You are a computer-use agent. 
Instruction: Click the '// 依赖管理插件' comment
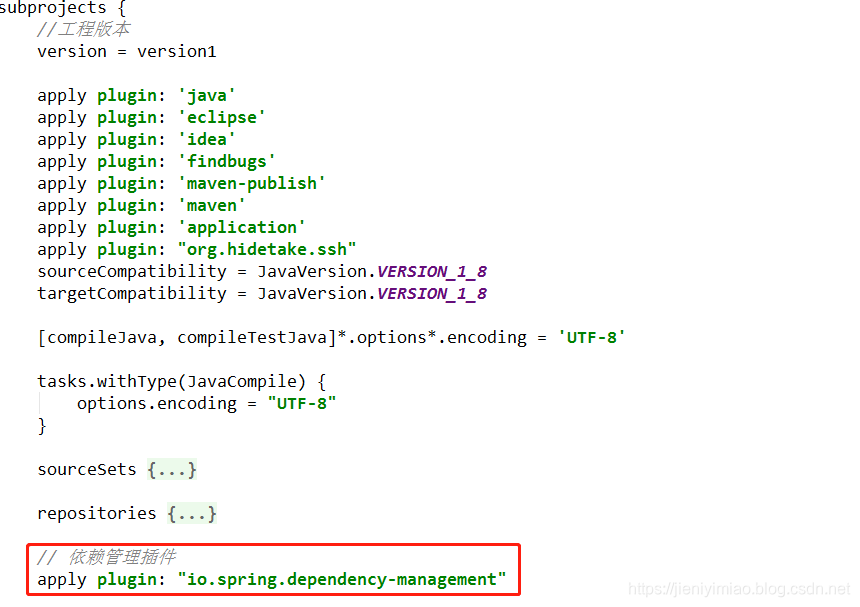(106, 557)
